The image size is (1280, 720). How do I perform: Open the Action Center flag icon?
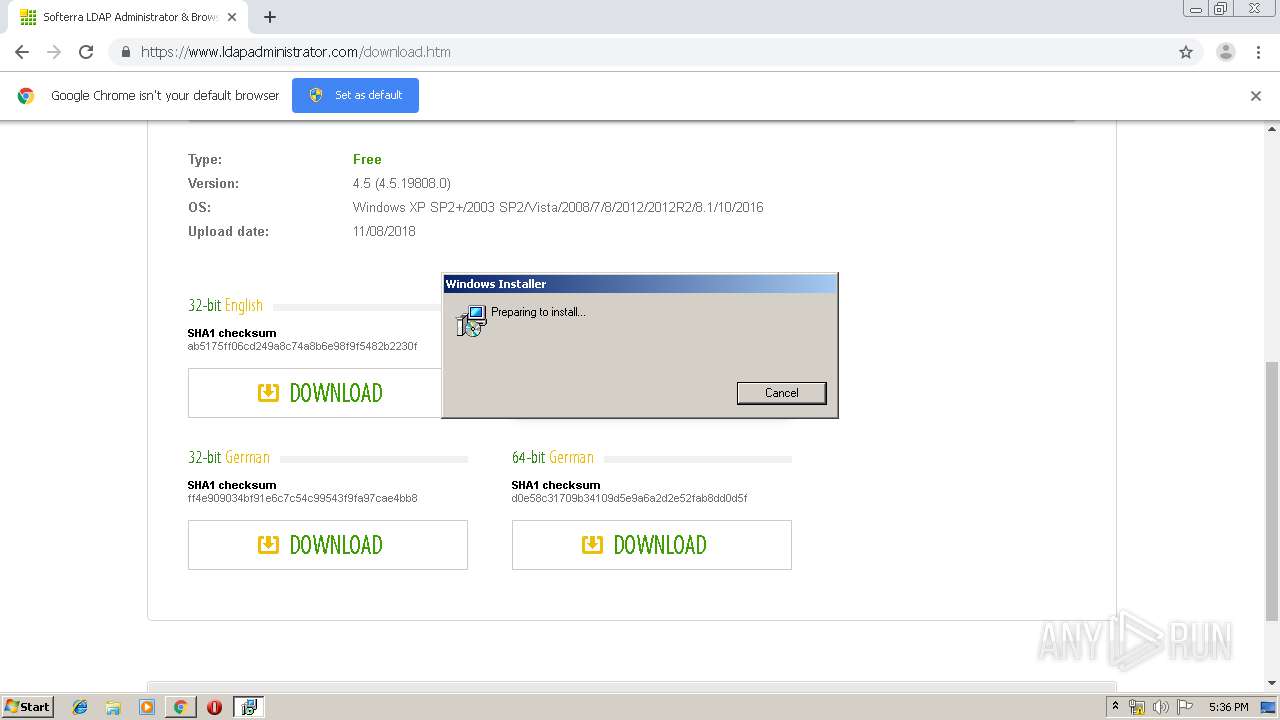(x=1185, y=707)
